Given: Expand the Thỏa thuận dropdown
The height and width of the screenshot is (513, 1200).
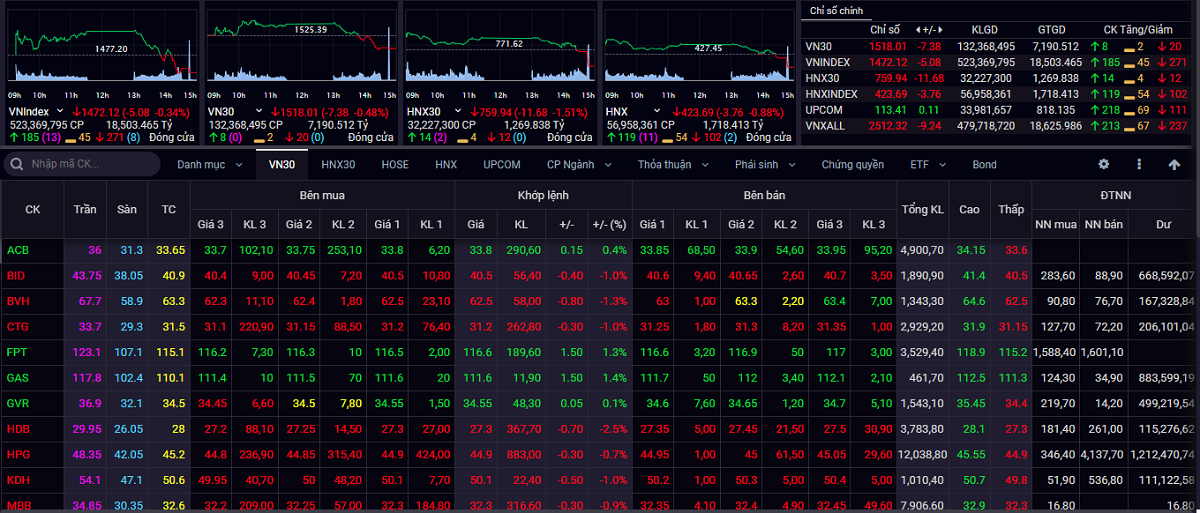Looking at the screenshot, I should coord(671,164).
